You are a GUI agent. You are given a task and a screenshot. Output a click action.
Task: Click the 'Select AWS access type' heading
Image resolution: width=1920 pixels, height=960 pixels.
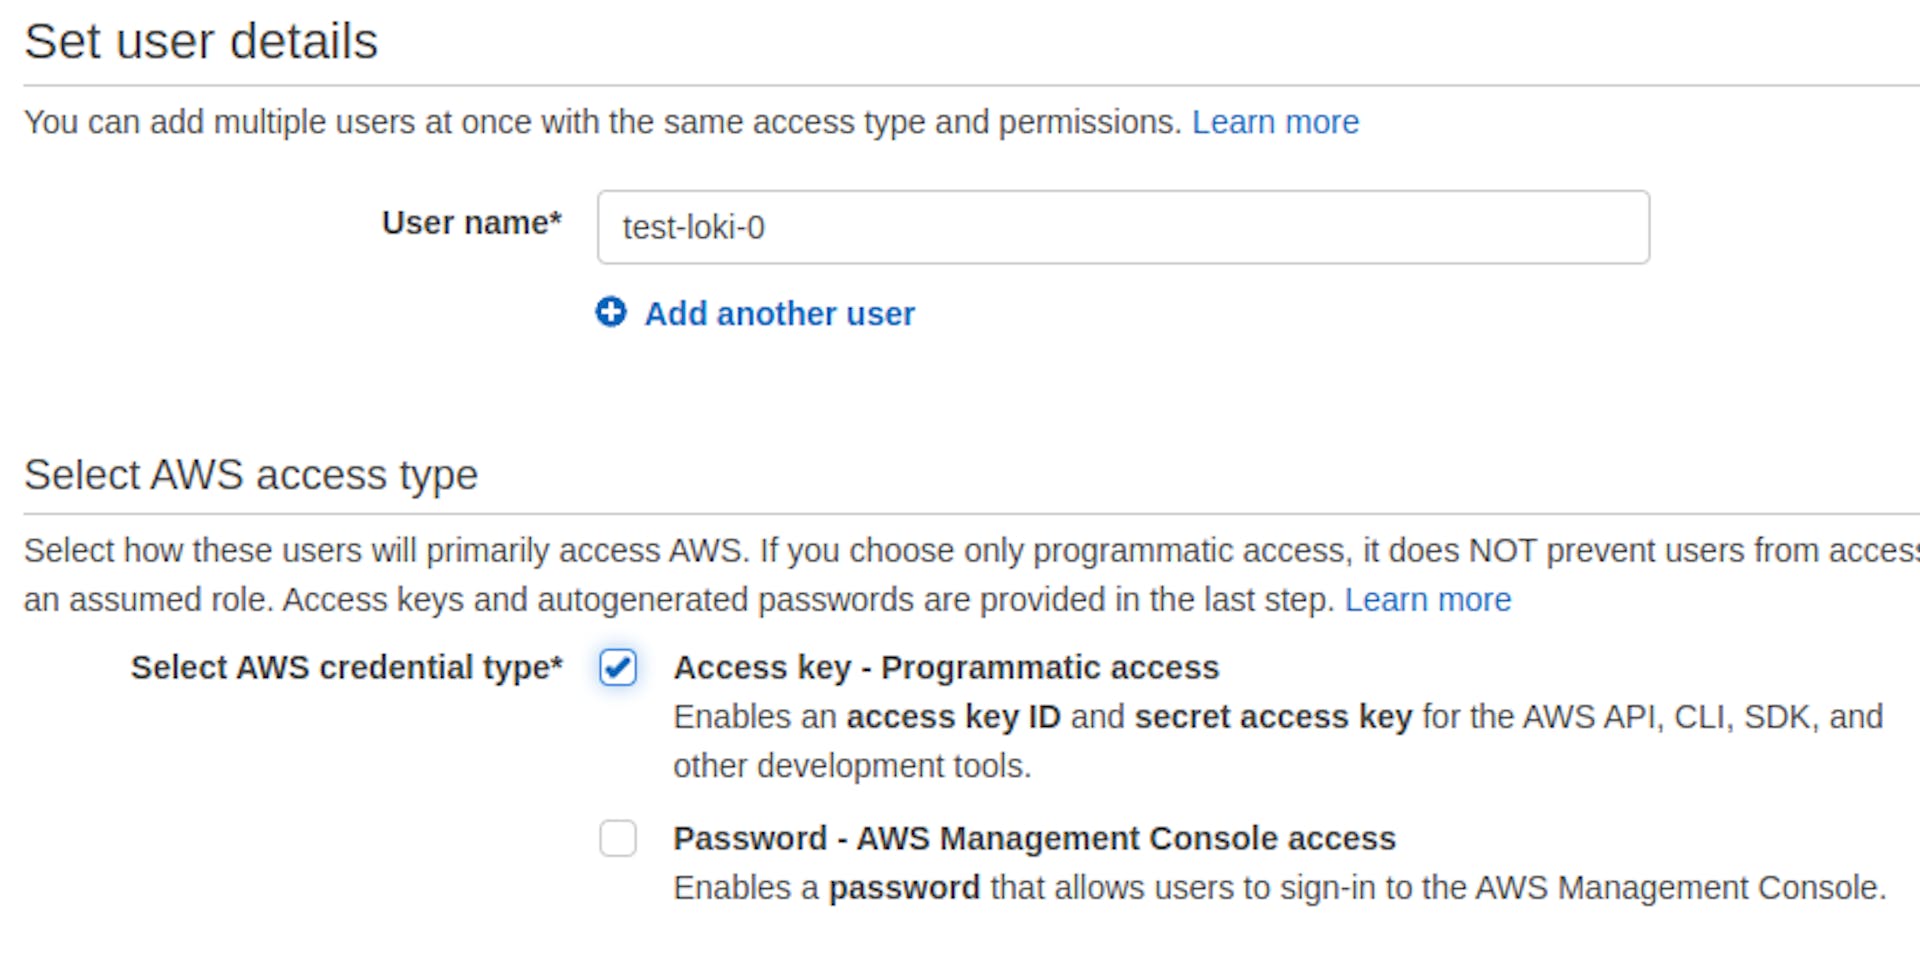point(251,475)
